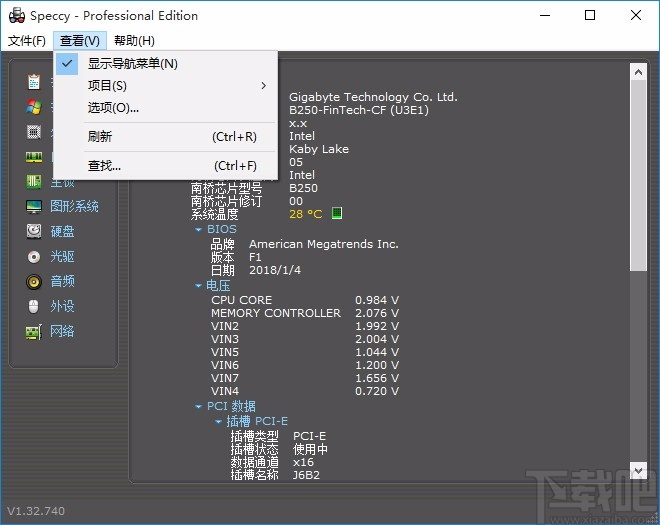Select the VIN4 0.720 V value

(x=377, y=392)
